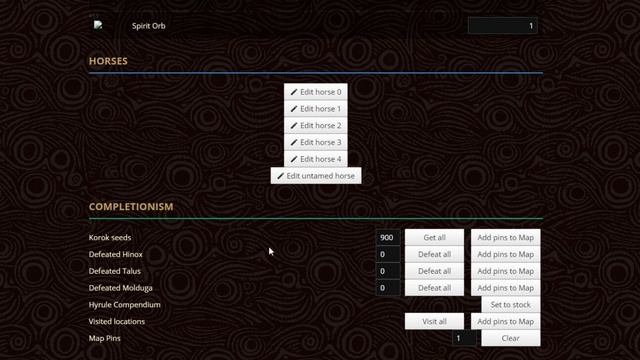Image resolution: width=640 pixels, height=360 pixels.
Task: Click the Defeated Molduga count field
Action: tap(387, 287)
